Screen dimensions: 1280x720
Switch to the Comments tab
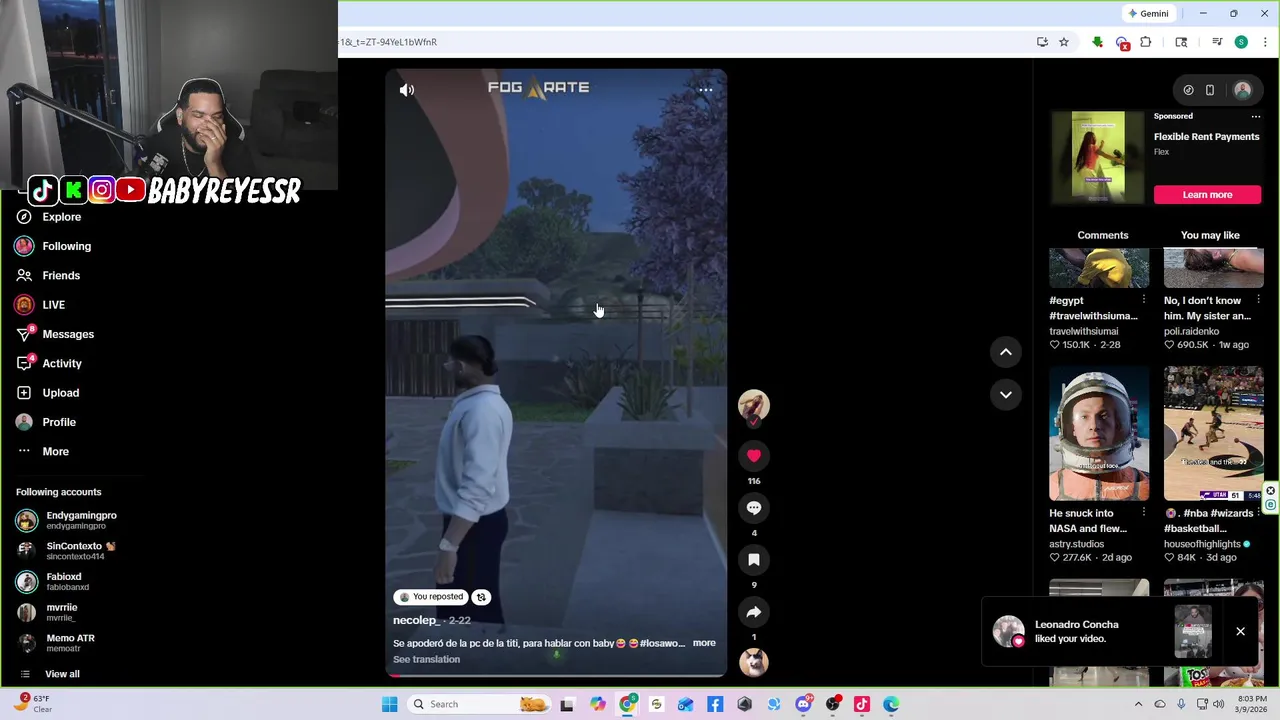pyautogui.click(x=1102, y=235)
